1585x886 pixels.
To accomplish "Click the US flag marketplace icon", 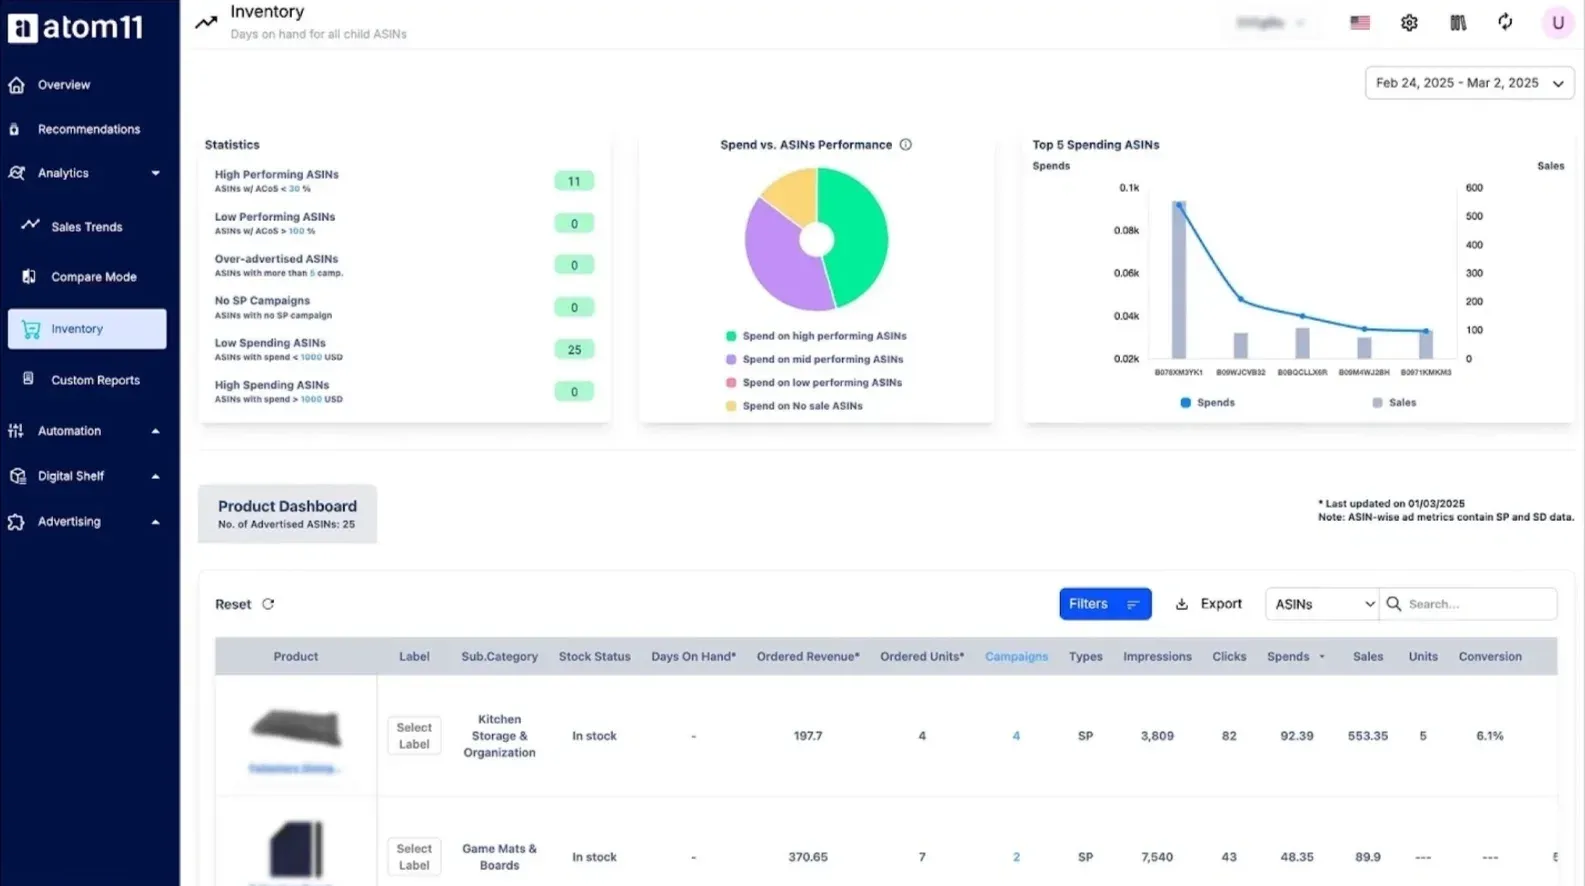I will tap(1360, 22).
